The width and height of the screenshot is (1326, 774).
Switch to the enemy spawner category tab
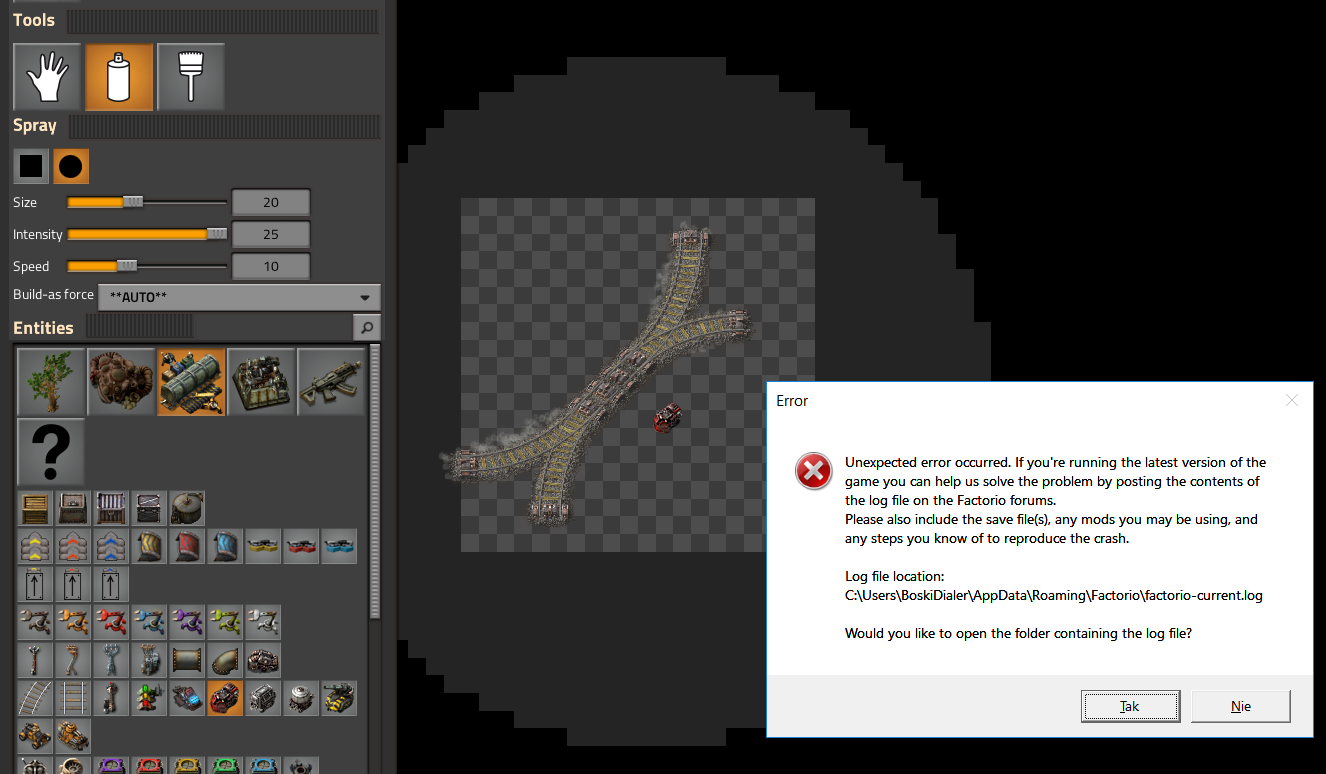click(x=121, y=381)
